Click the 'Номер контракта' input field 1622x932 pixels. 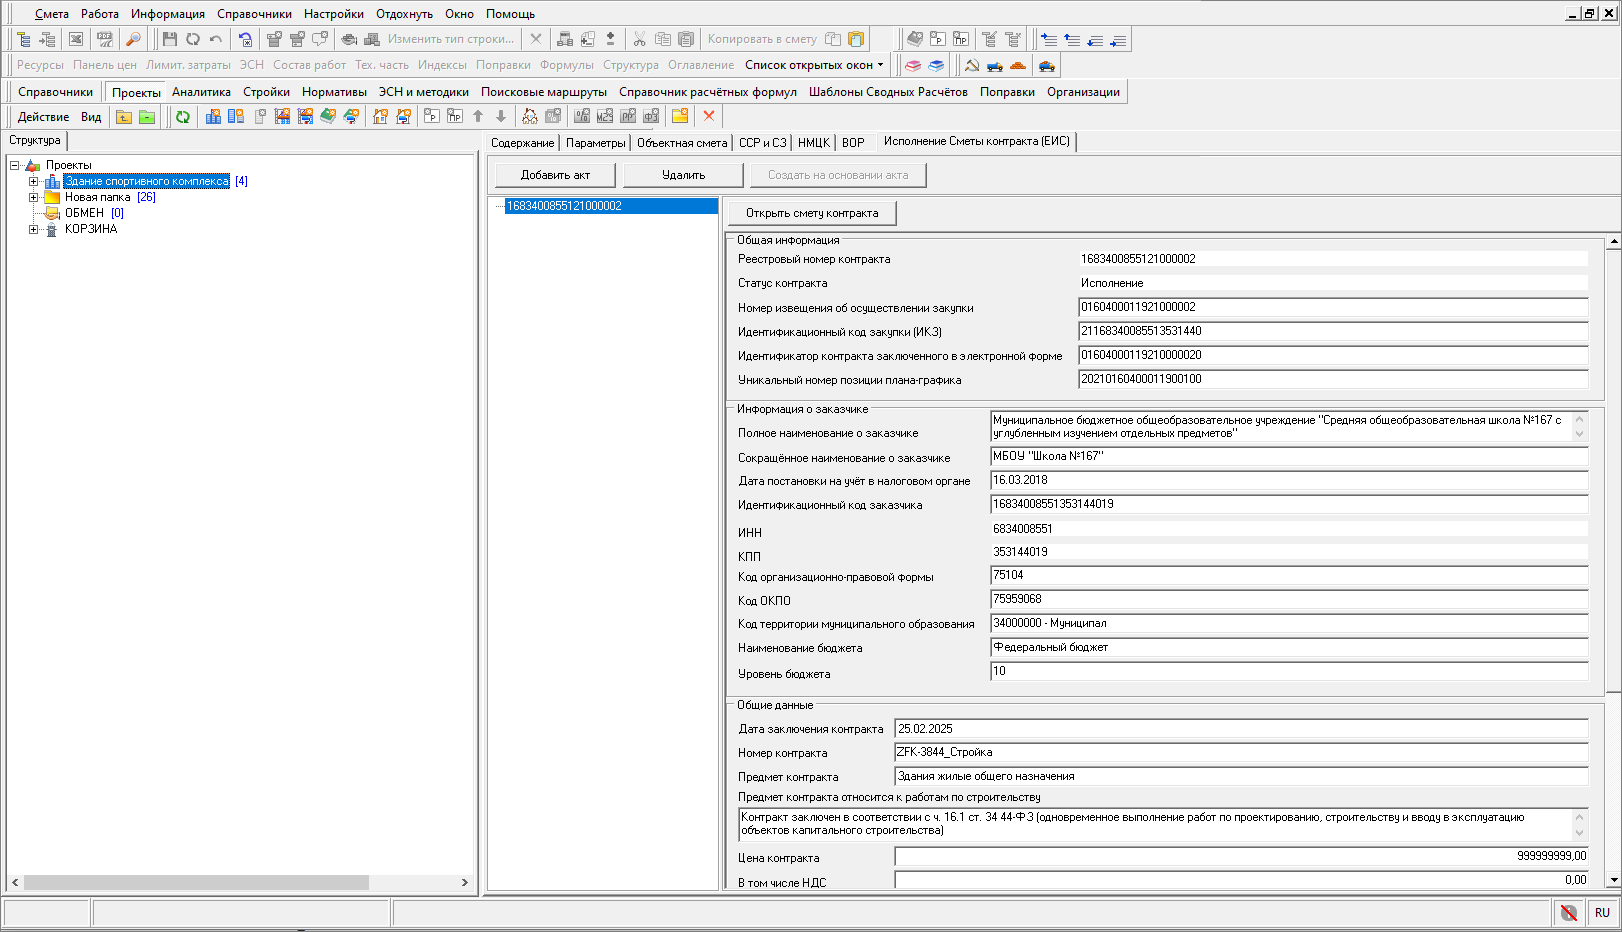[x=1240, y=753]
